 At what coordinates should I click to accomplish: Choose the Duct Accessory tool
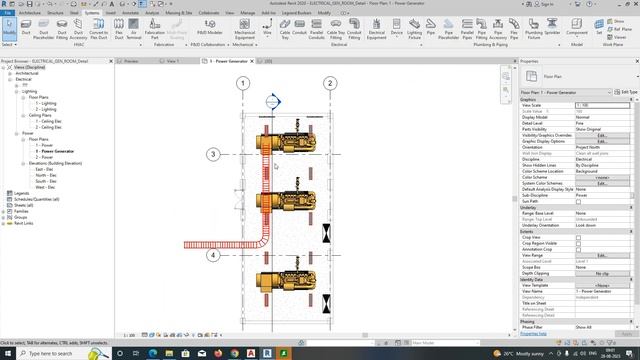[78, 29]
